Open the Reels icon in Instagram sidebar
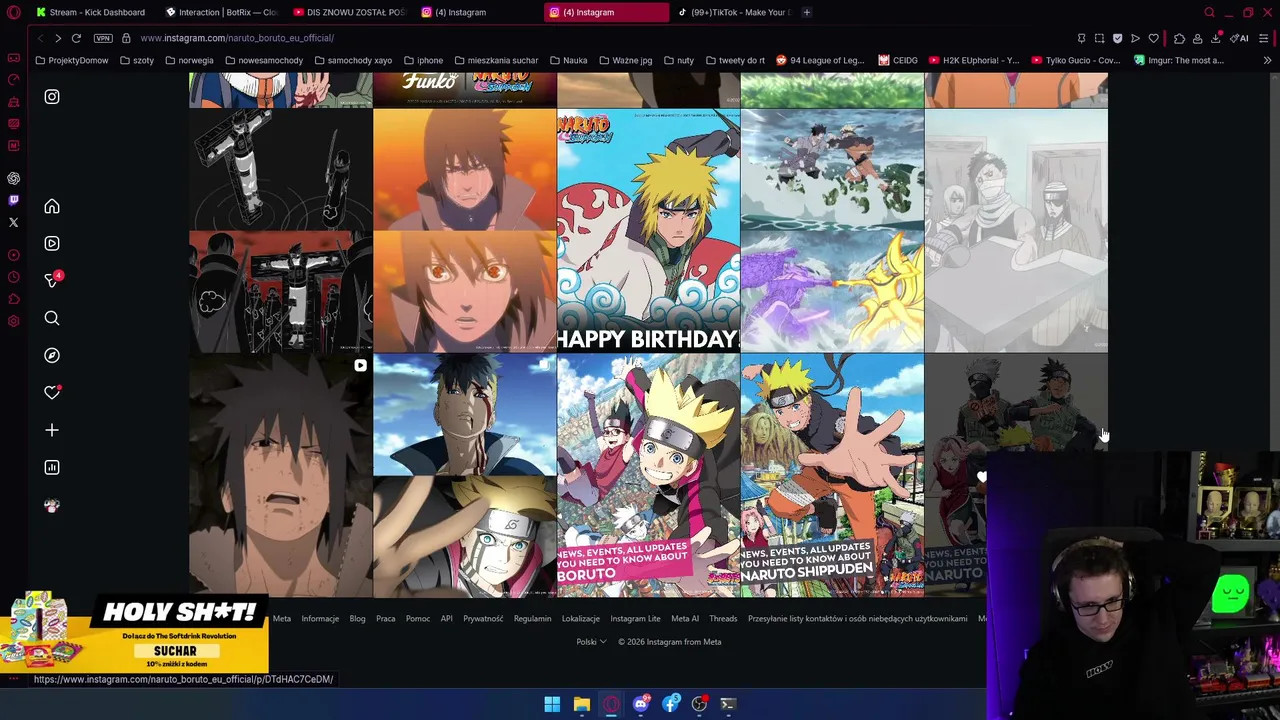This screenshot has width=1280, height=720. (52, 243)
